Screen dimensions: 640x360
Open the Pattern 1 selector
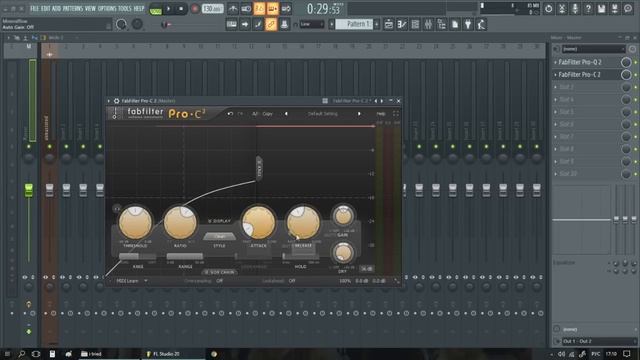click(354, 24)
